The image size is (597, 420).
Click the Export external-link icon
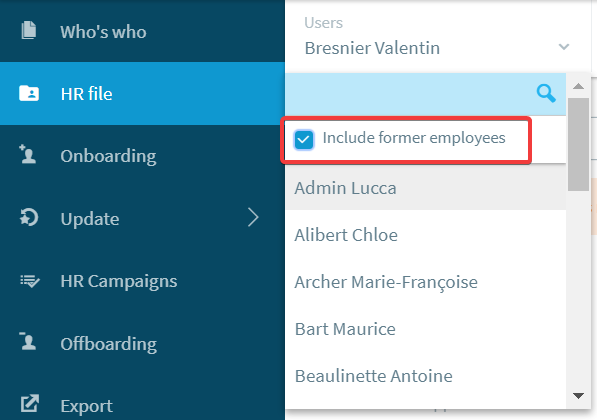click(x=30, y=404)
